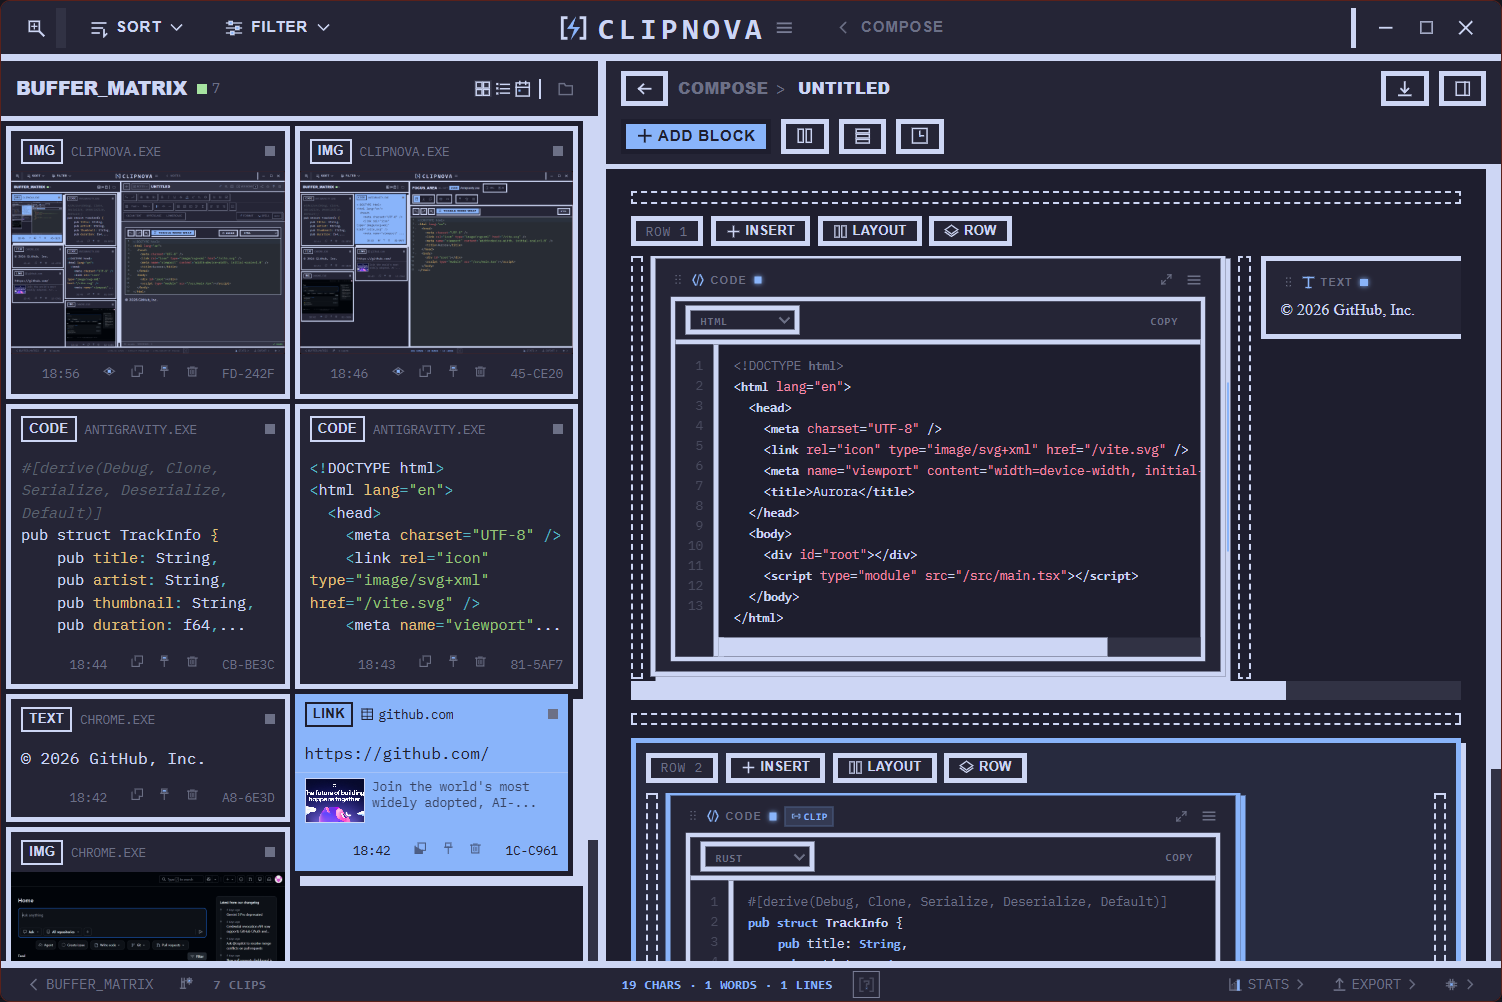Open the Rust code block hamburger menu

point(1209,816)
